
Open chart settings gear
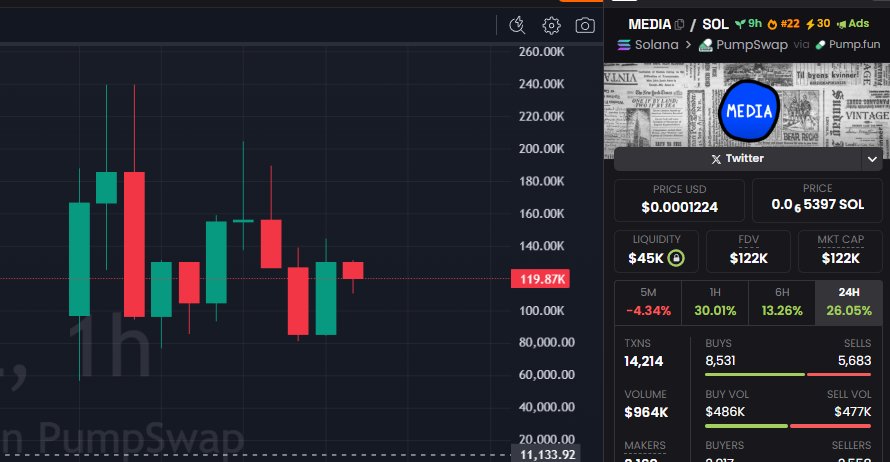click(x=551, y=25)
